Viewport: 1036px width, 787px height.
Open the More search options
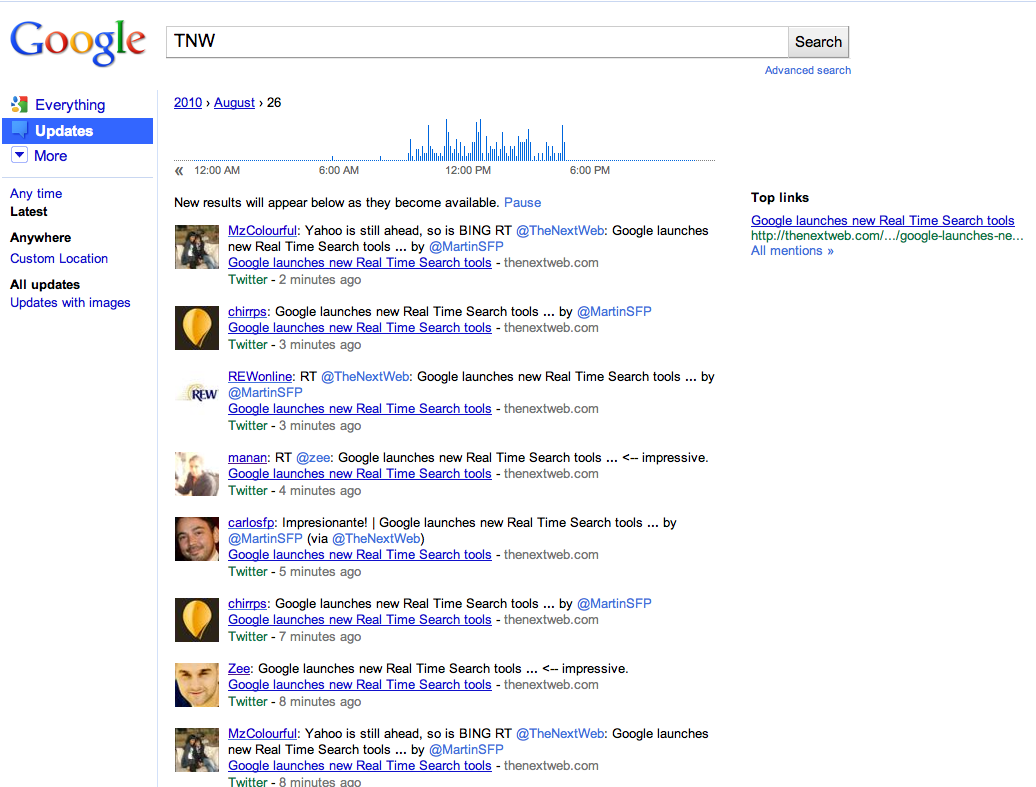click(51, 156)
